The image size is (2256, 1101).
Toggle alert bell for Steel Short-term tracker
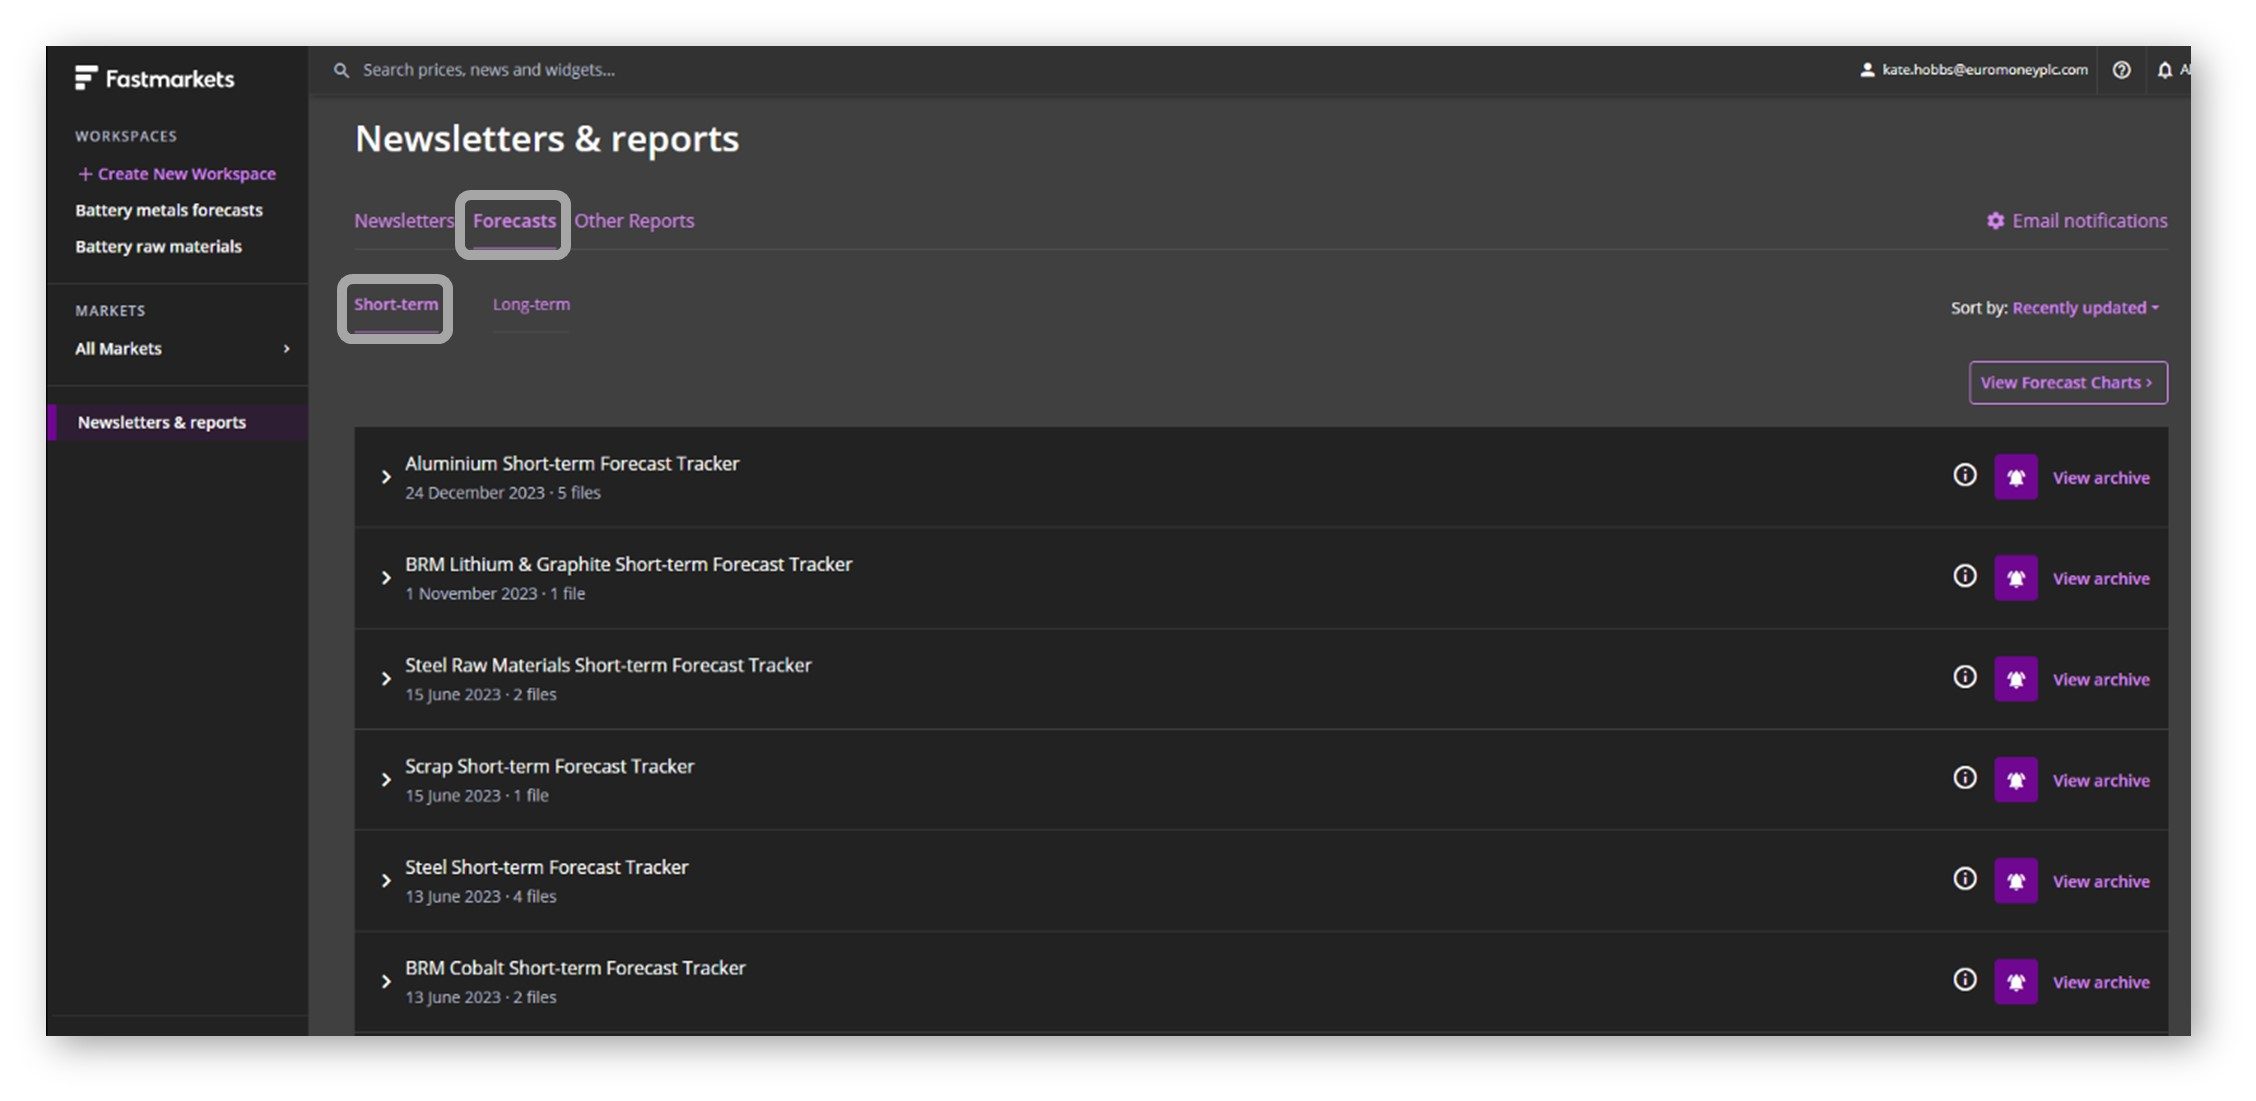tap(2016, 881)
